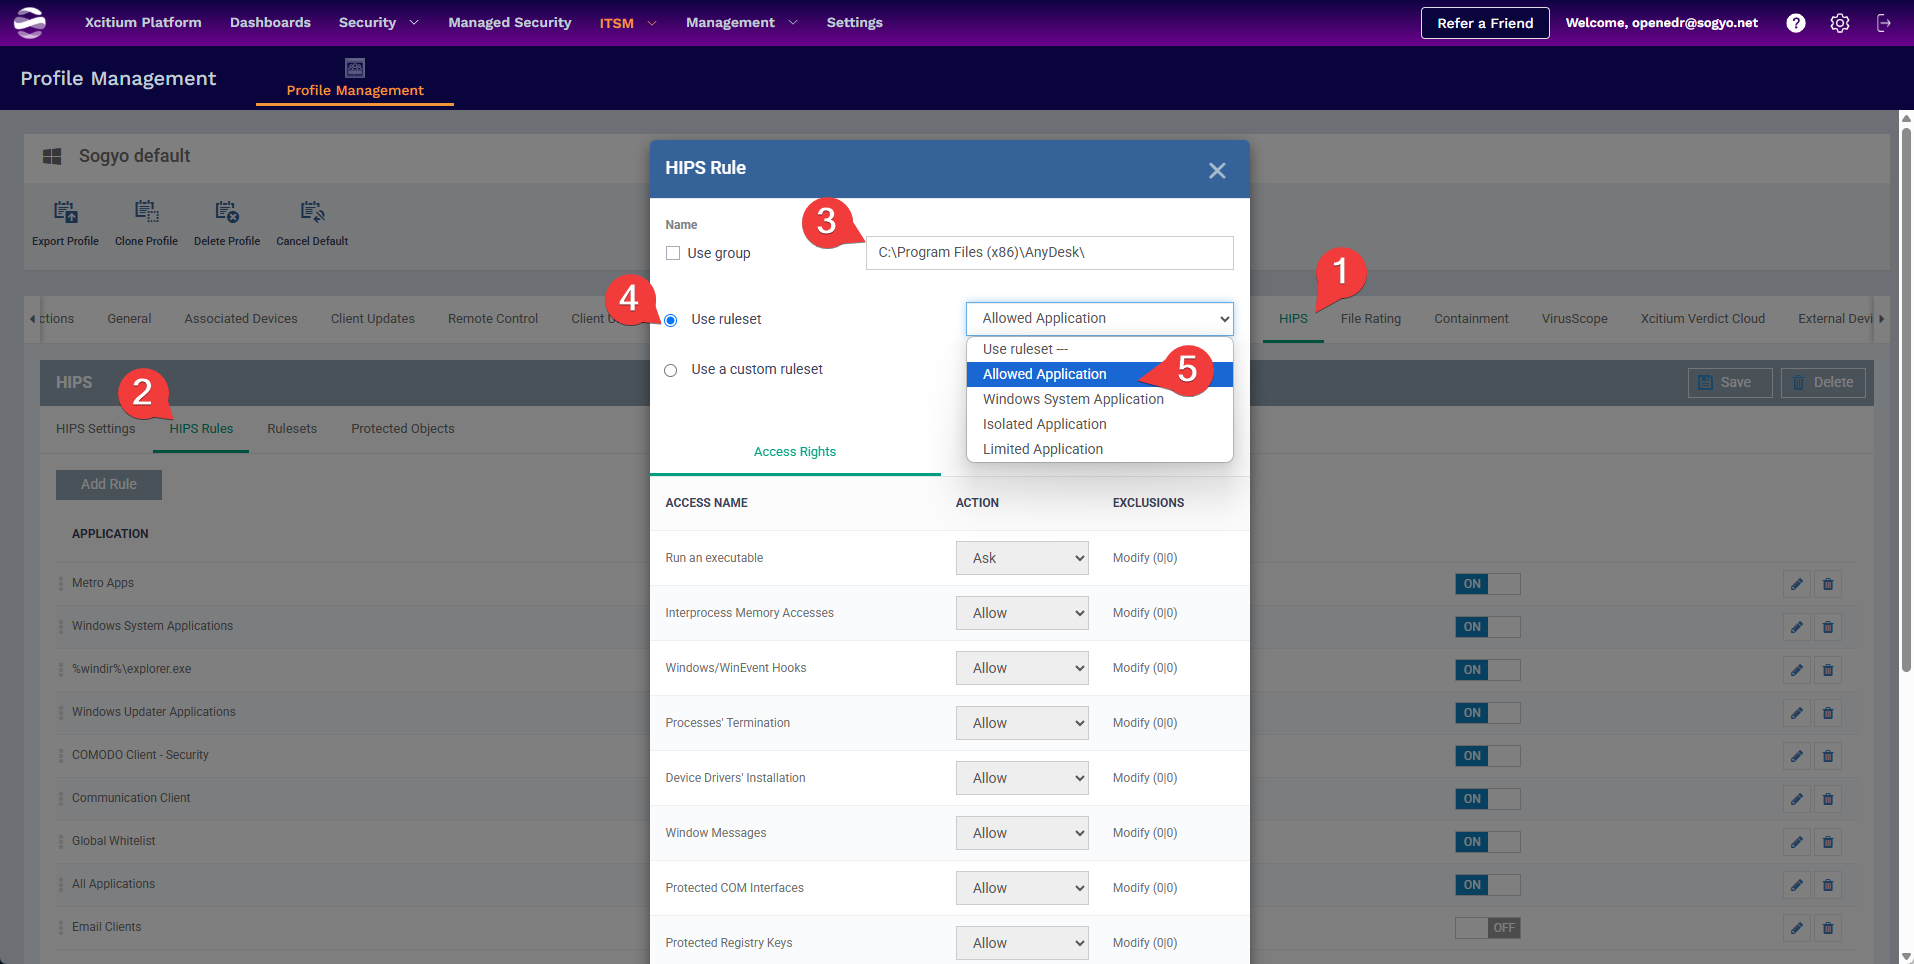Delete the Windows System Applications rule
This screenshot has height=964, width=1914.
pos(1828,627)
